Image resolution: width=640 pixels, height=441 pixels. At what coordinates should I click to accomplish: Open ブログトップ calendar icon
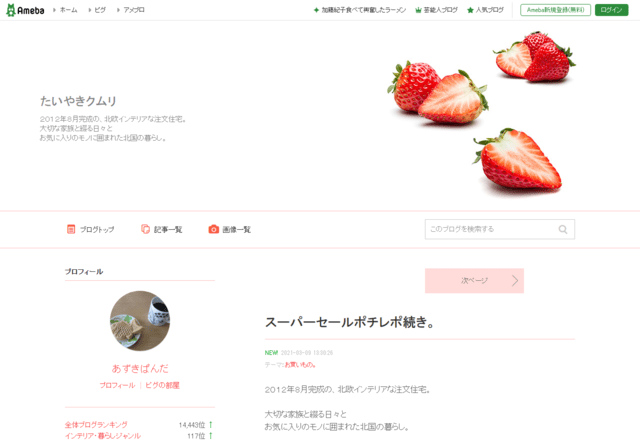pos(71,229)
